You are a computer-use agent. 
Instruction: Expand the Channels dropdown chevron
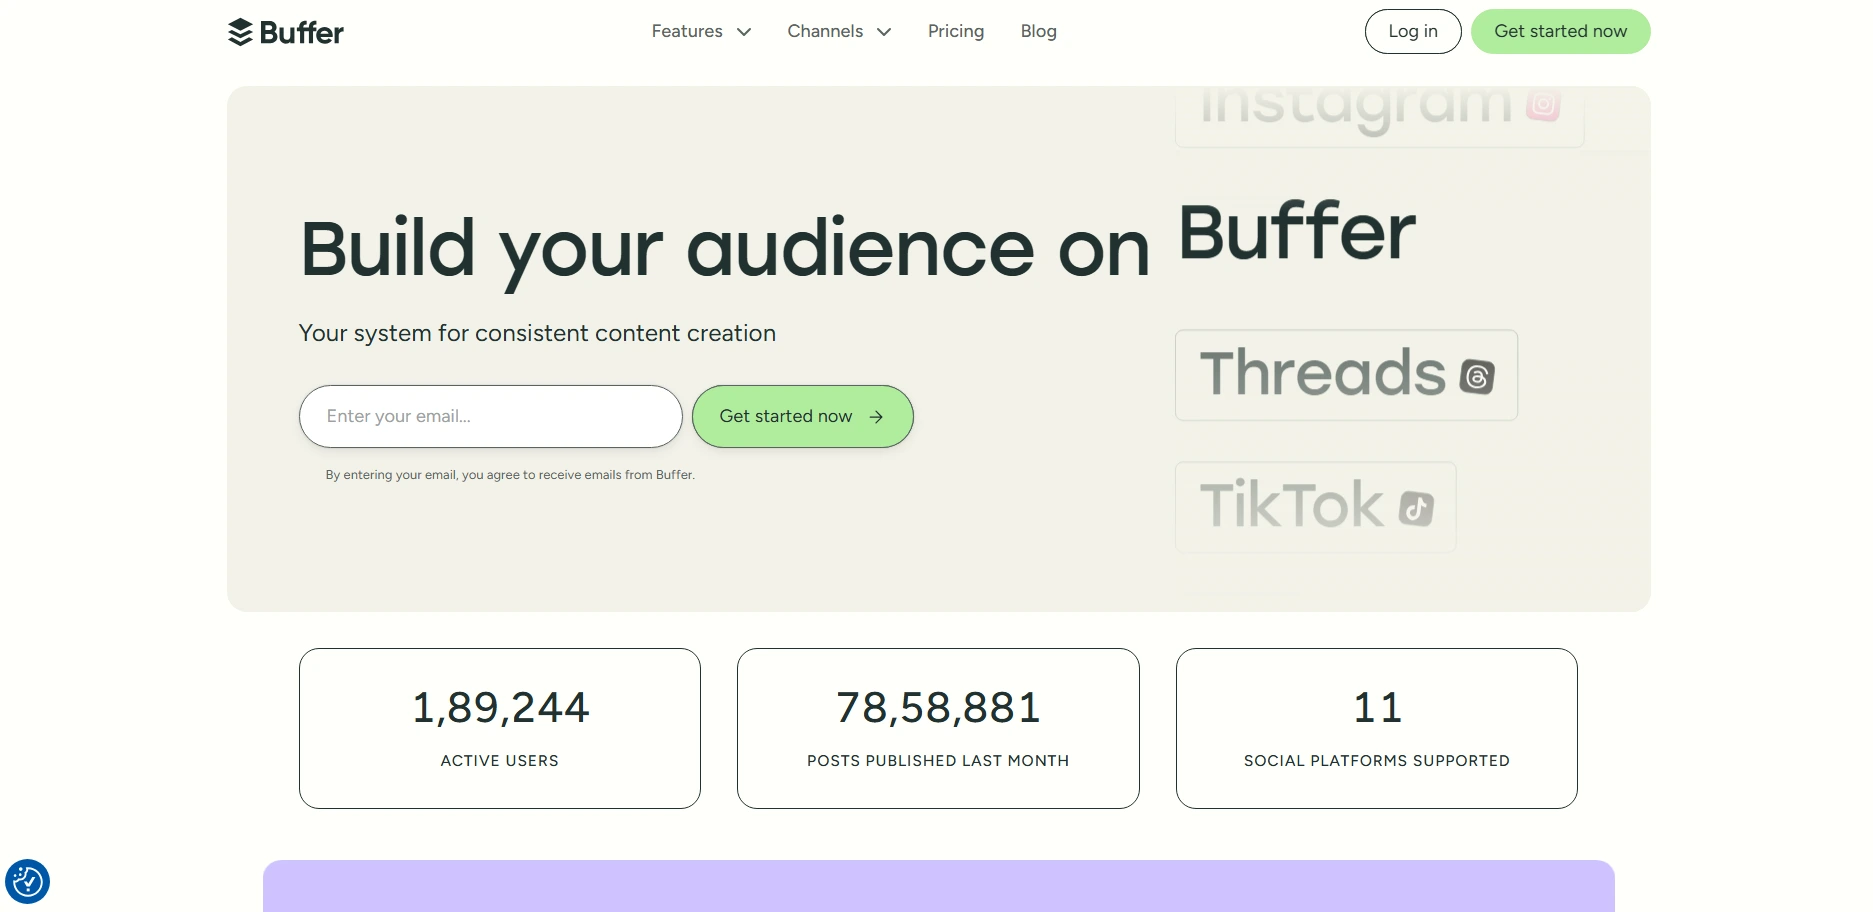(x=884, y=32)
